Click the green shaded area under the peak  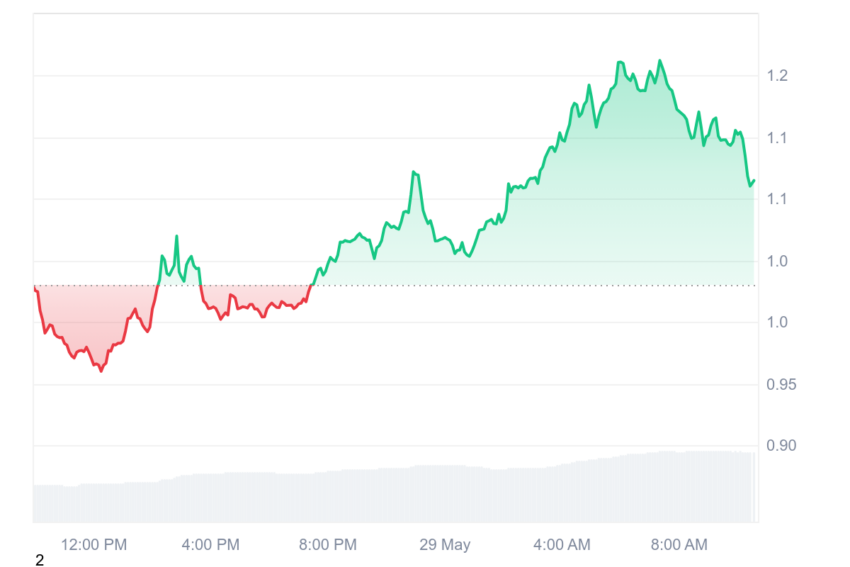click(x=640, y=190)
